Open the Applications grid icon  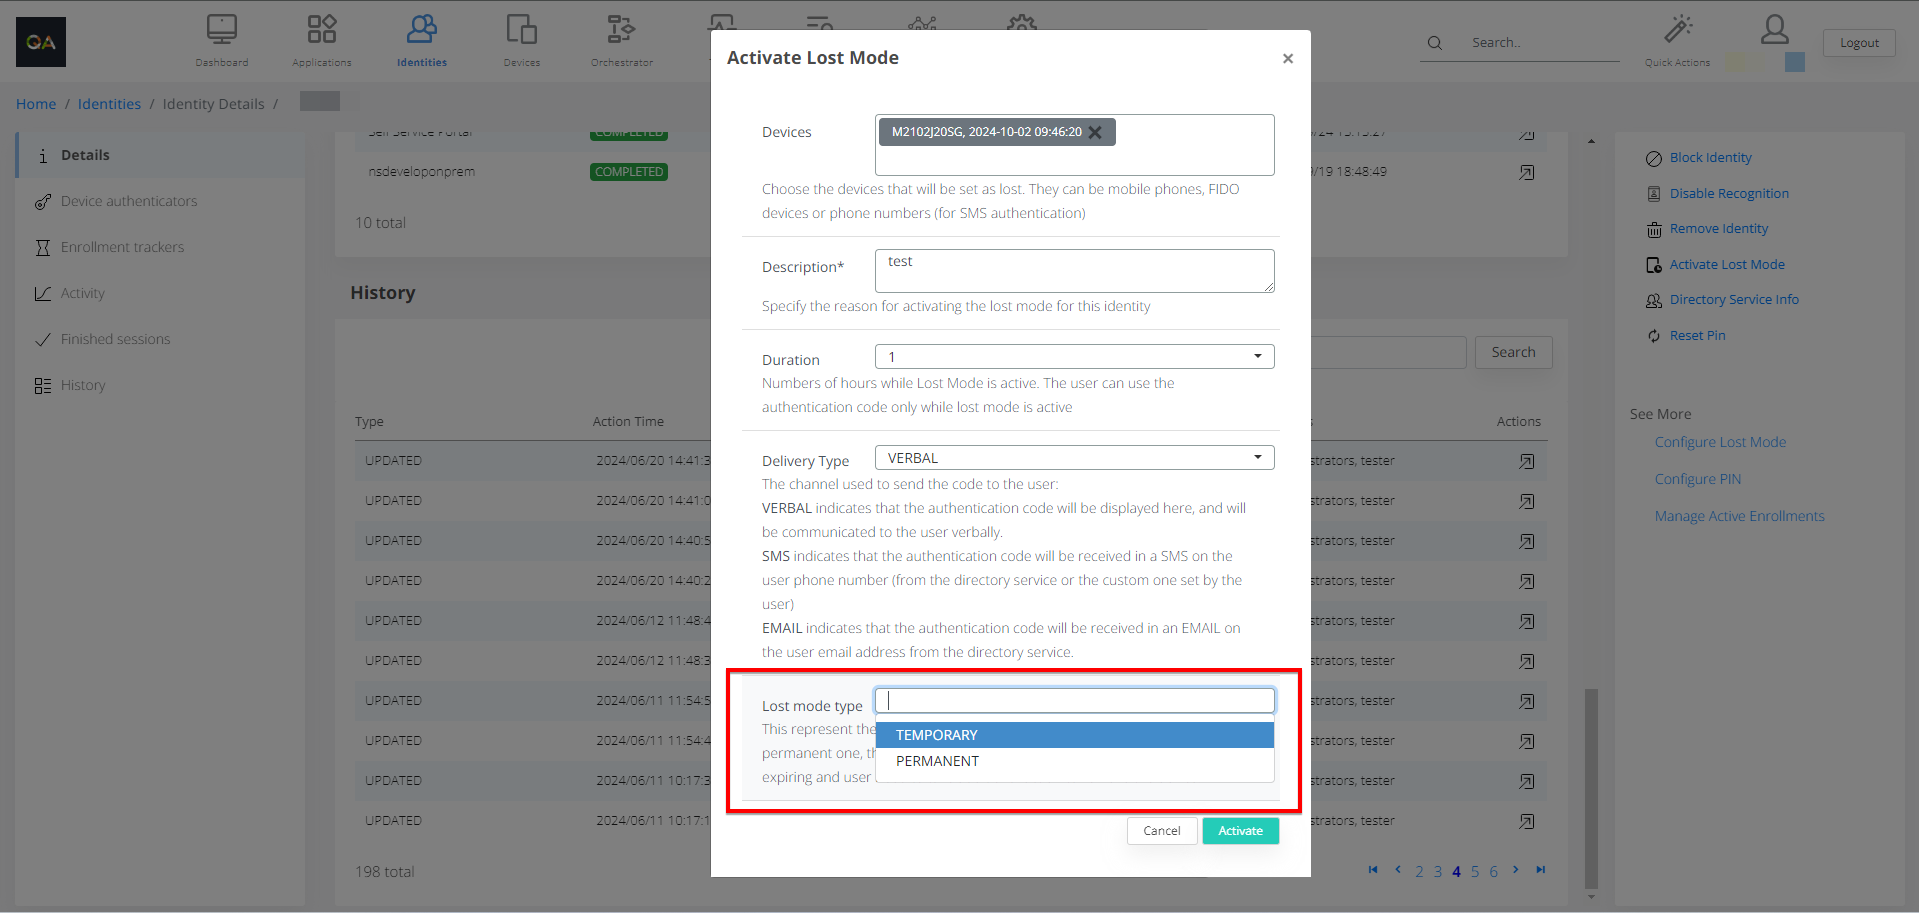[x=322, y=30]
